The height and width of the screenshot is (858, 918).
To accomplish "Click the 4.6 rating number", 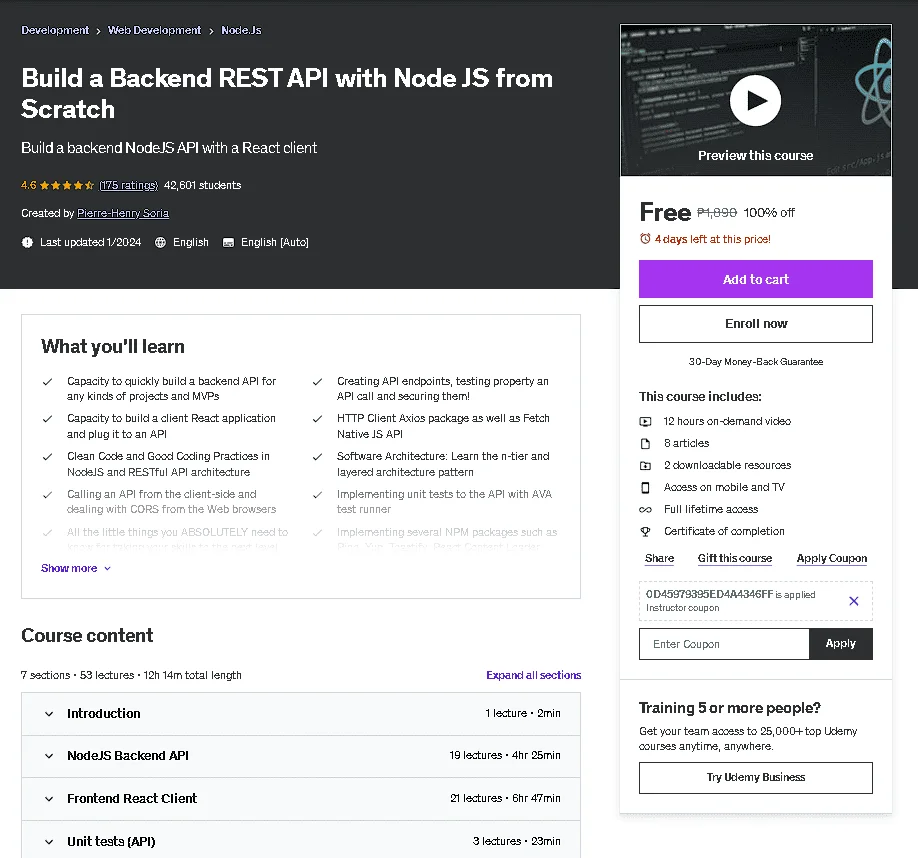I will point(29,186).
